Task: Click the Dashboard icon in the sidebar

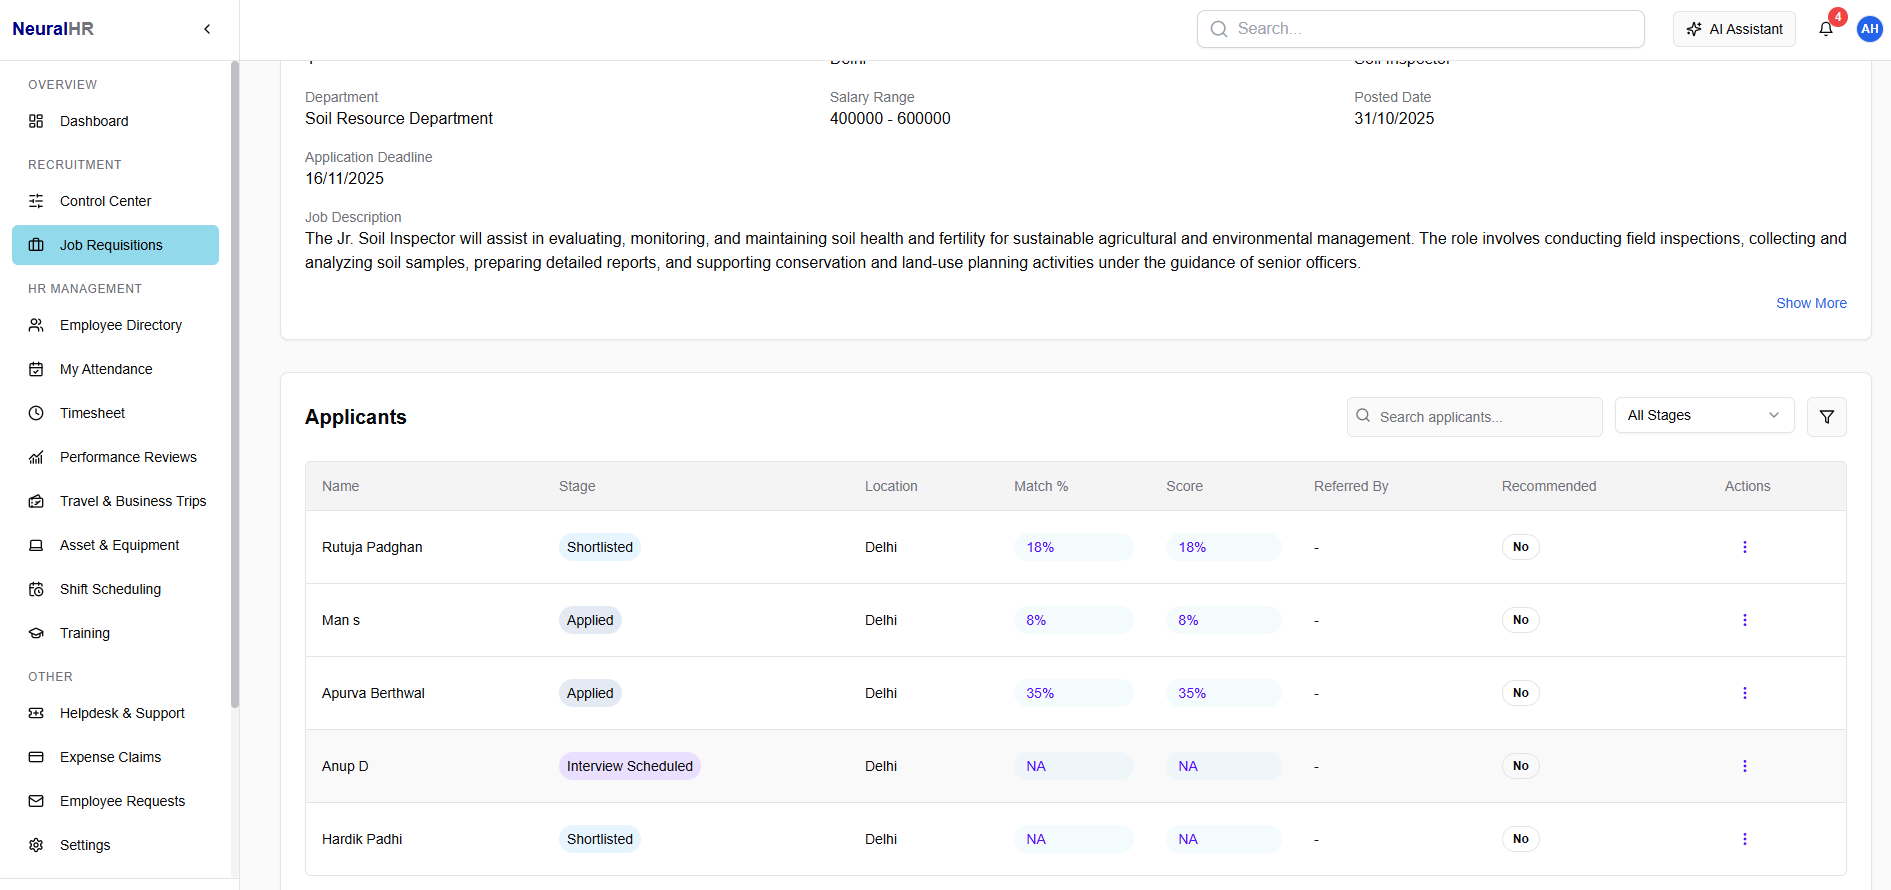Action: (x=36, y=121)
